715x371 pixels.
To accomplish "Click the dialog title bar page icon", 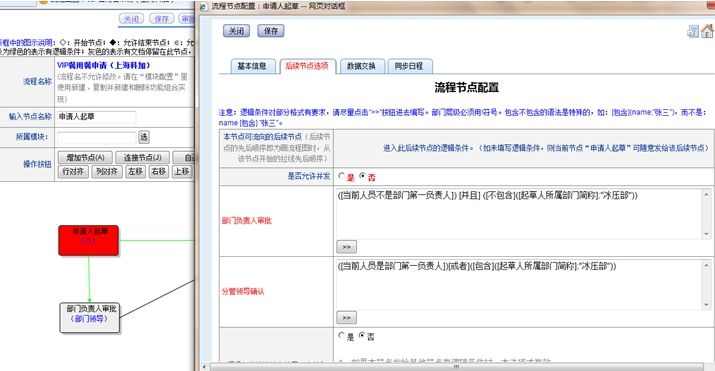I will (x=203, y=6).
